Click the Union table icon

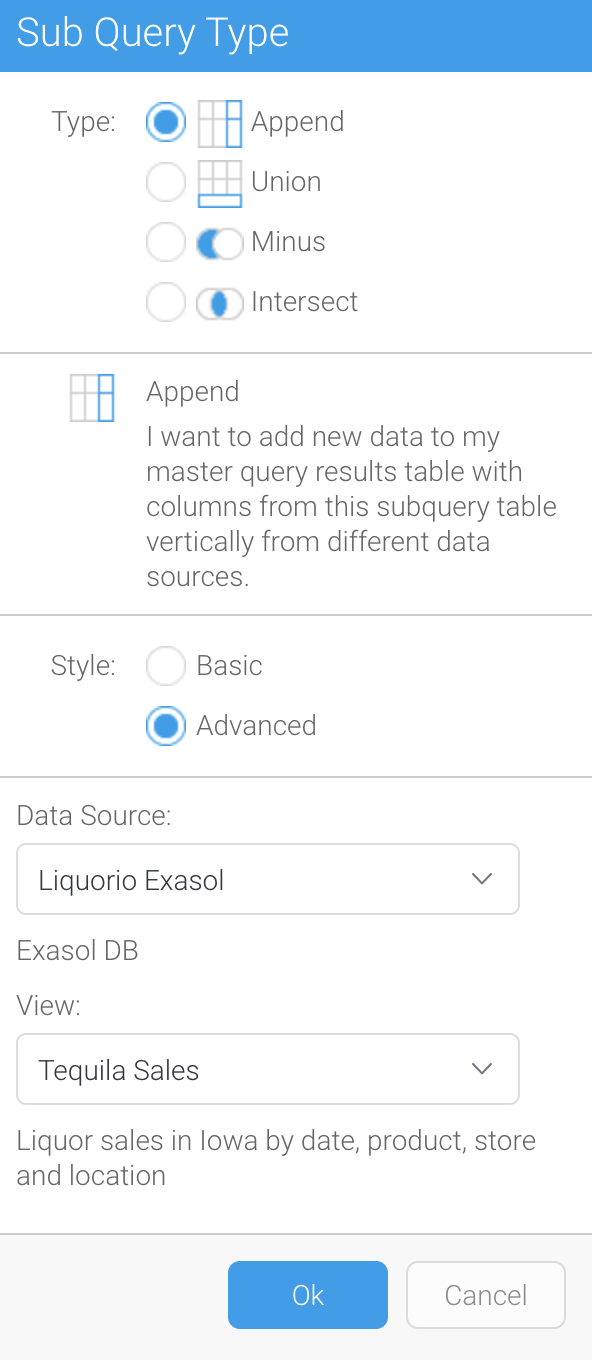click(220, 183)
